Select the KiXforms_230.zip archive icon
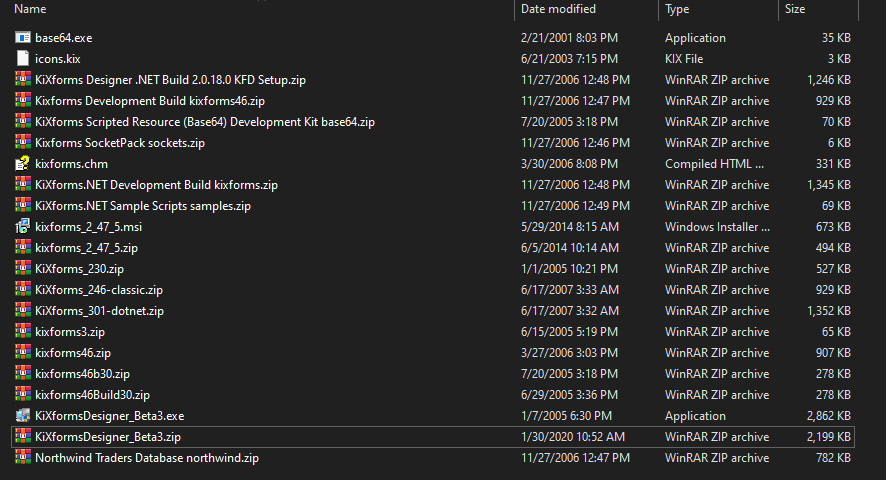This screenshot has width=886, height=480. [23, 269]
